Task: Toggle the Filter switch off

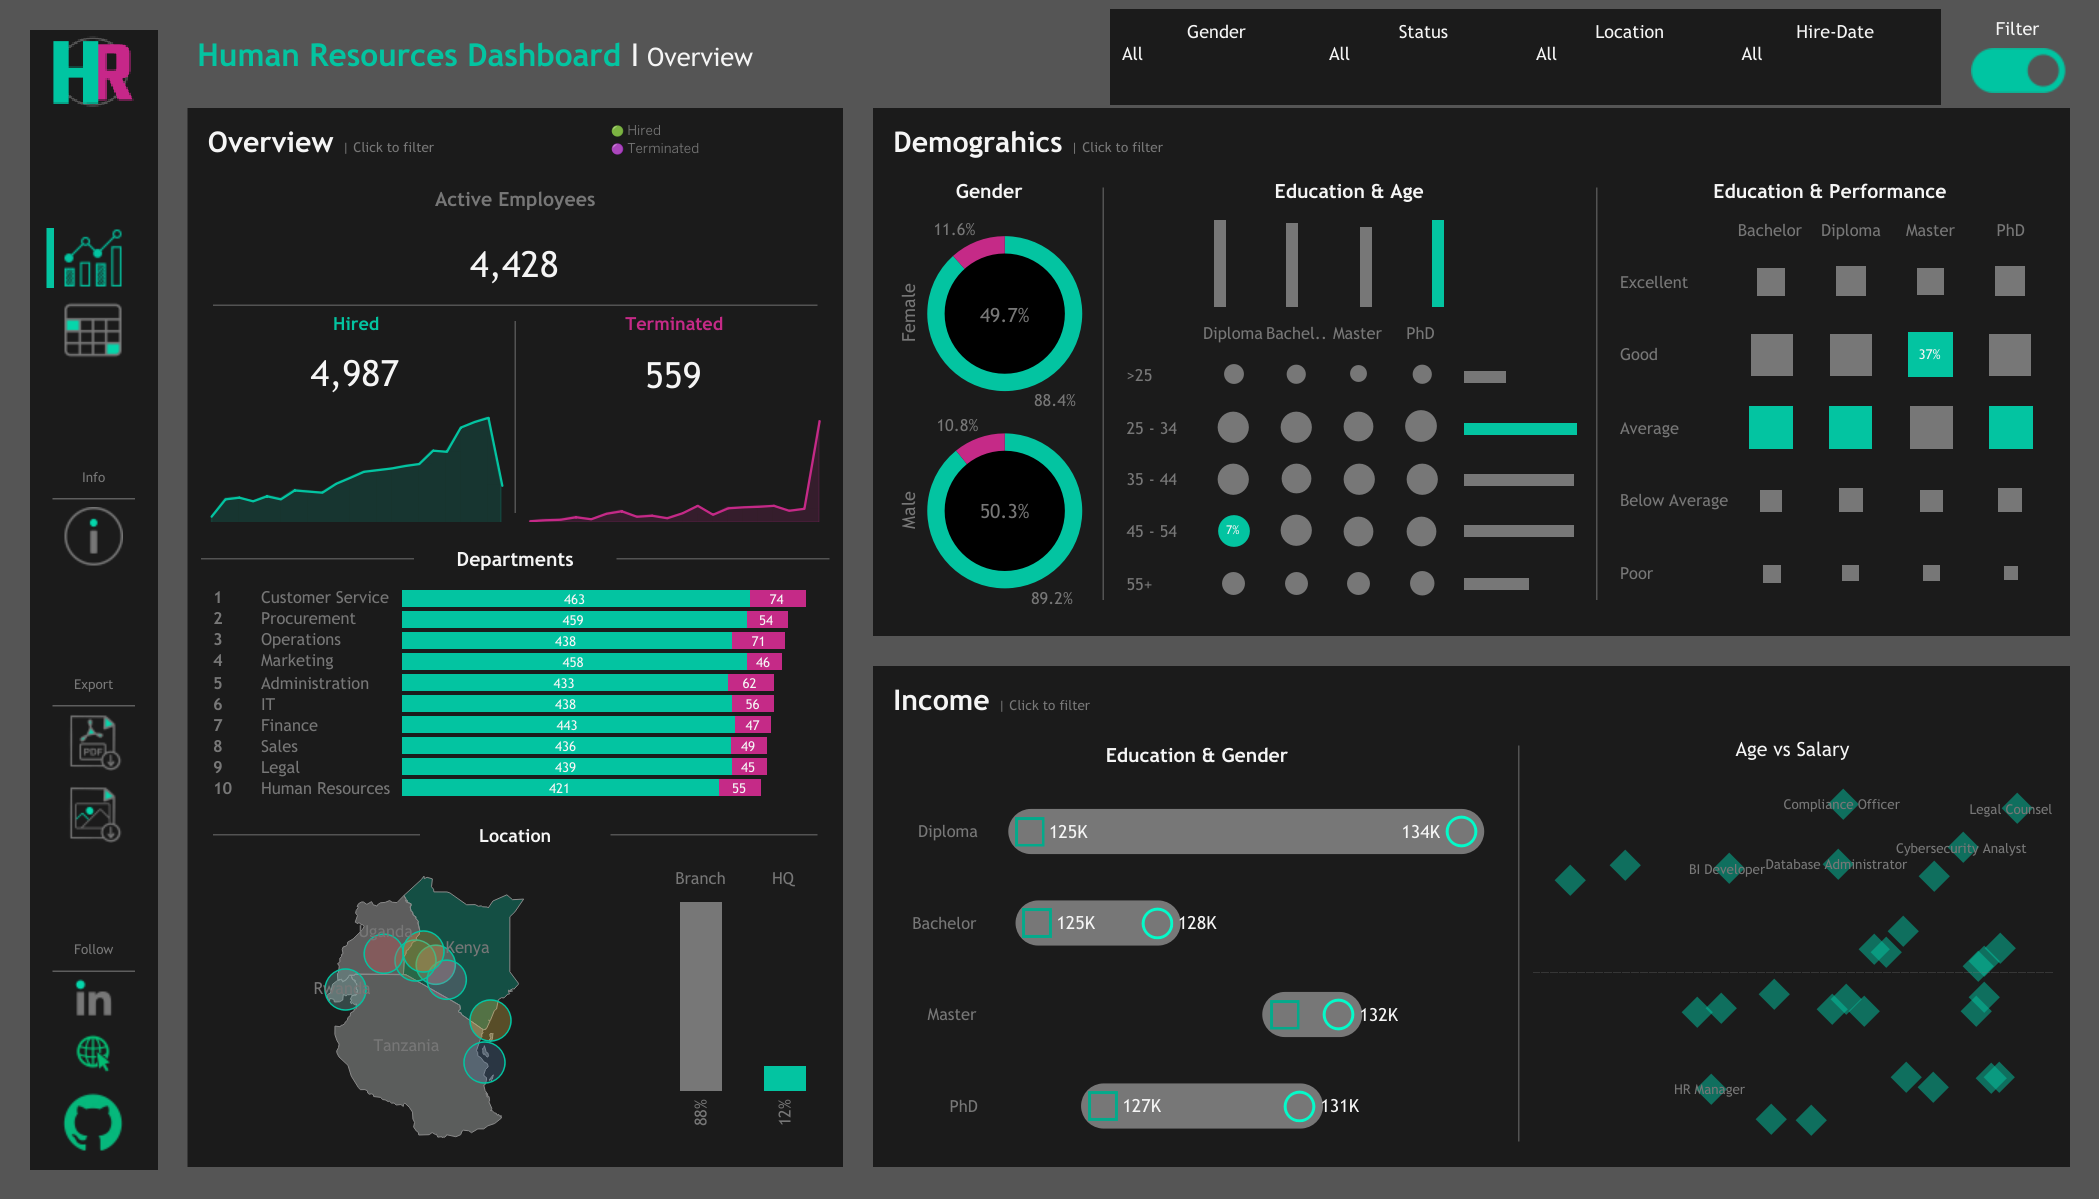Action: coord(2017,71)
